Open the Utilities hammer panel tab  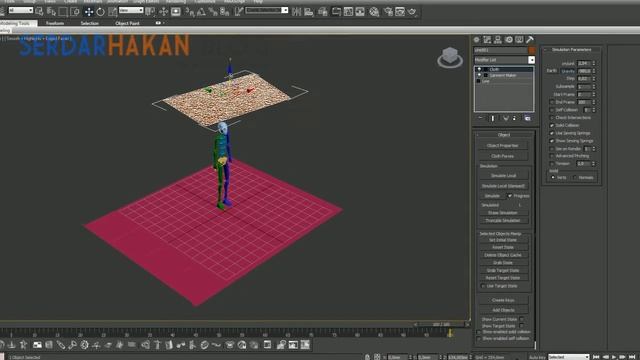[530, 40]
